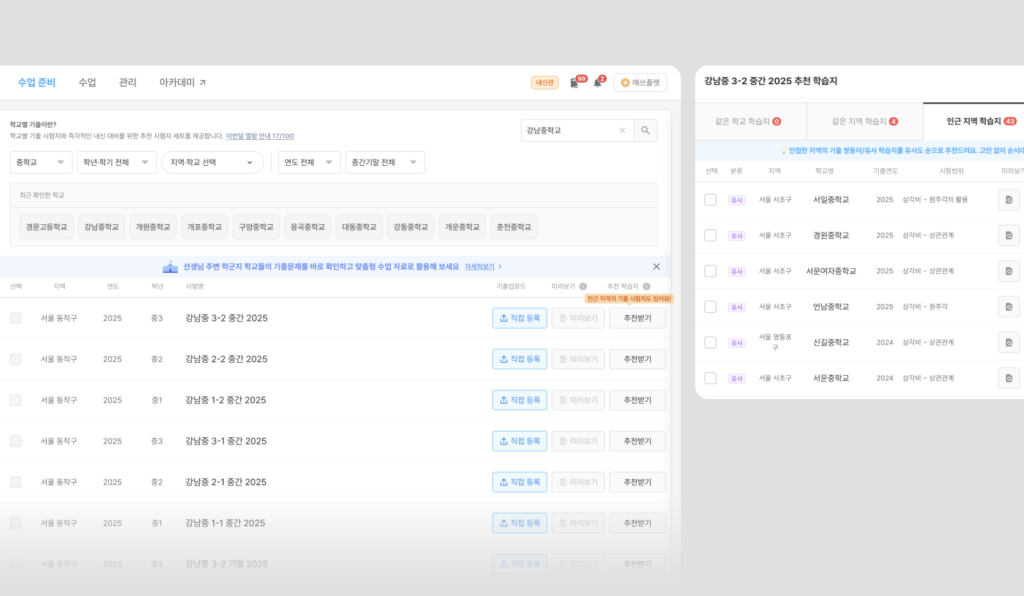Click info icon beside 추천 학습지 header
Screen dimensions: 1024x596
tap(647, 287)
